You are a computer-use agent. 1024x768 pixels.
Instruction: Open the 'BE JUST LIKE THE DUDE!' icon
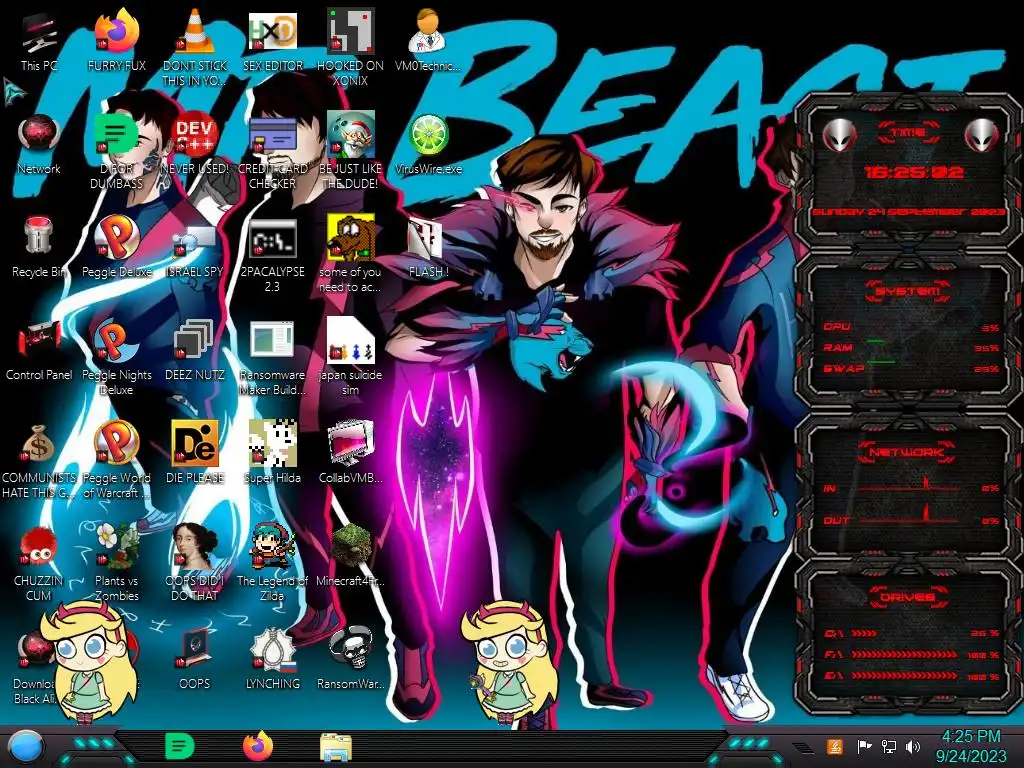350,152
